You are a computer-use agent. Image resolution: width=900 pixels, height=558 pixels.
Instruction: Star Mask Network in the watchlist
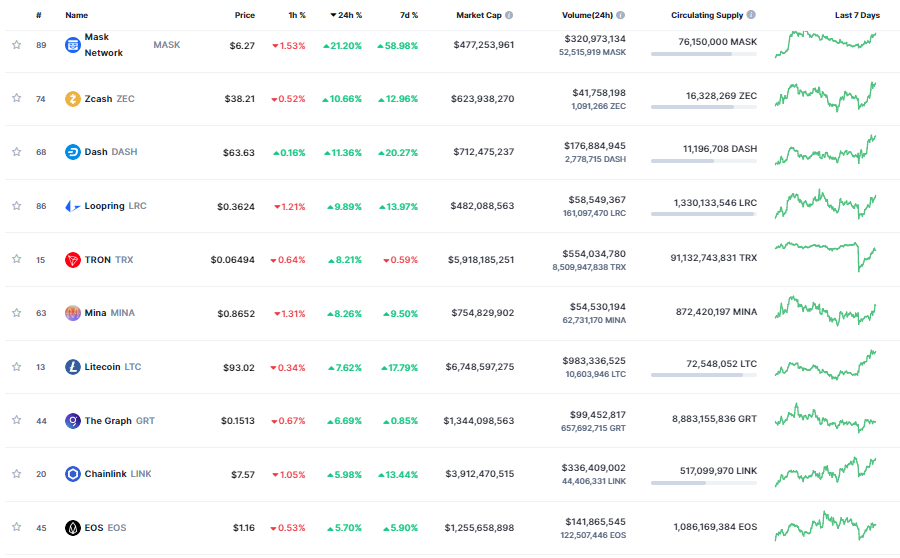click(x=17, y=45)
